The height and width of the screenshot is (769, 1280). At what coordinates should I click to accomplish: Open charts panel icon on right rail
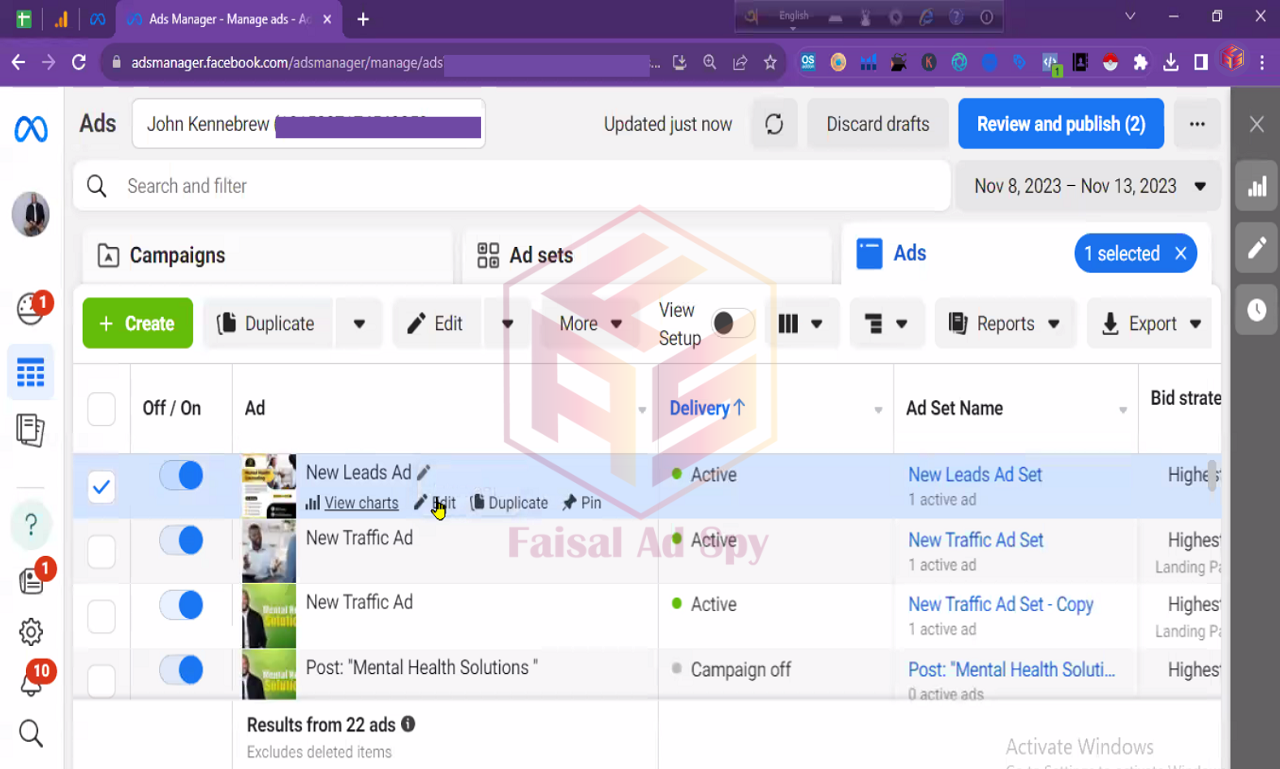point(1256,186)
